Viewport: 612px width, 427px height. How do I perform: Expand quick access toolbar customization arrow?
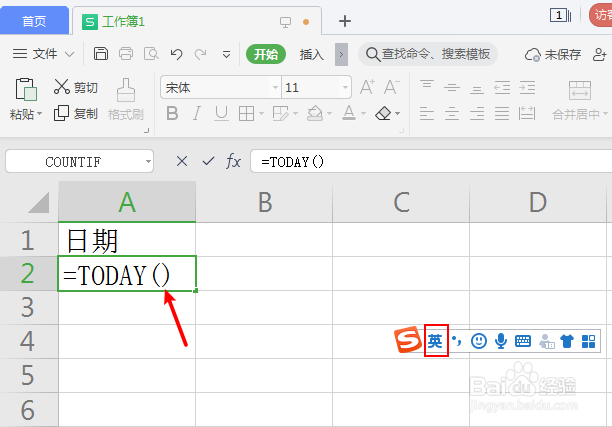pos(226,54)
